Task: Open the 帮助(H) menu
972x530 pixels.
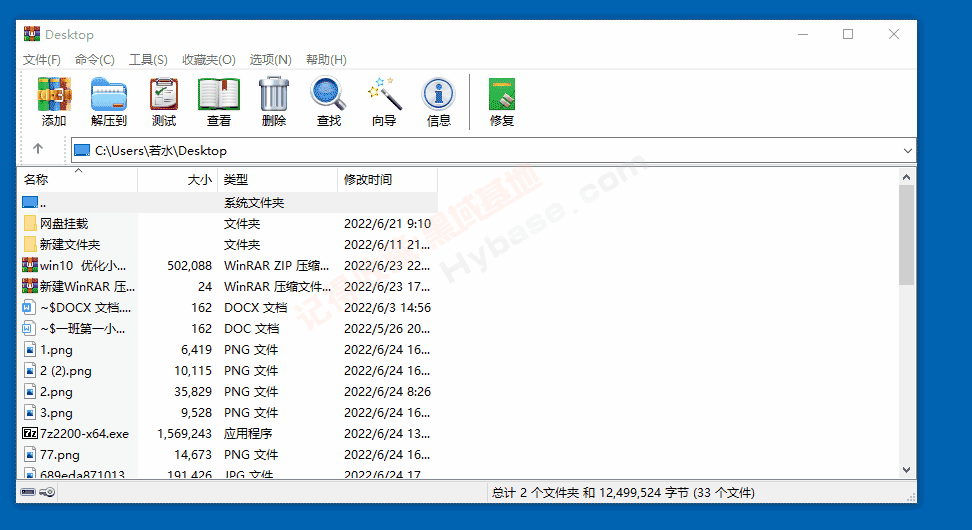Action: coord(326,60)
